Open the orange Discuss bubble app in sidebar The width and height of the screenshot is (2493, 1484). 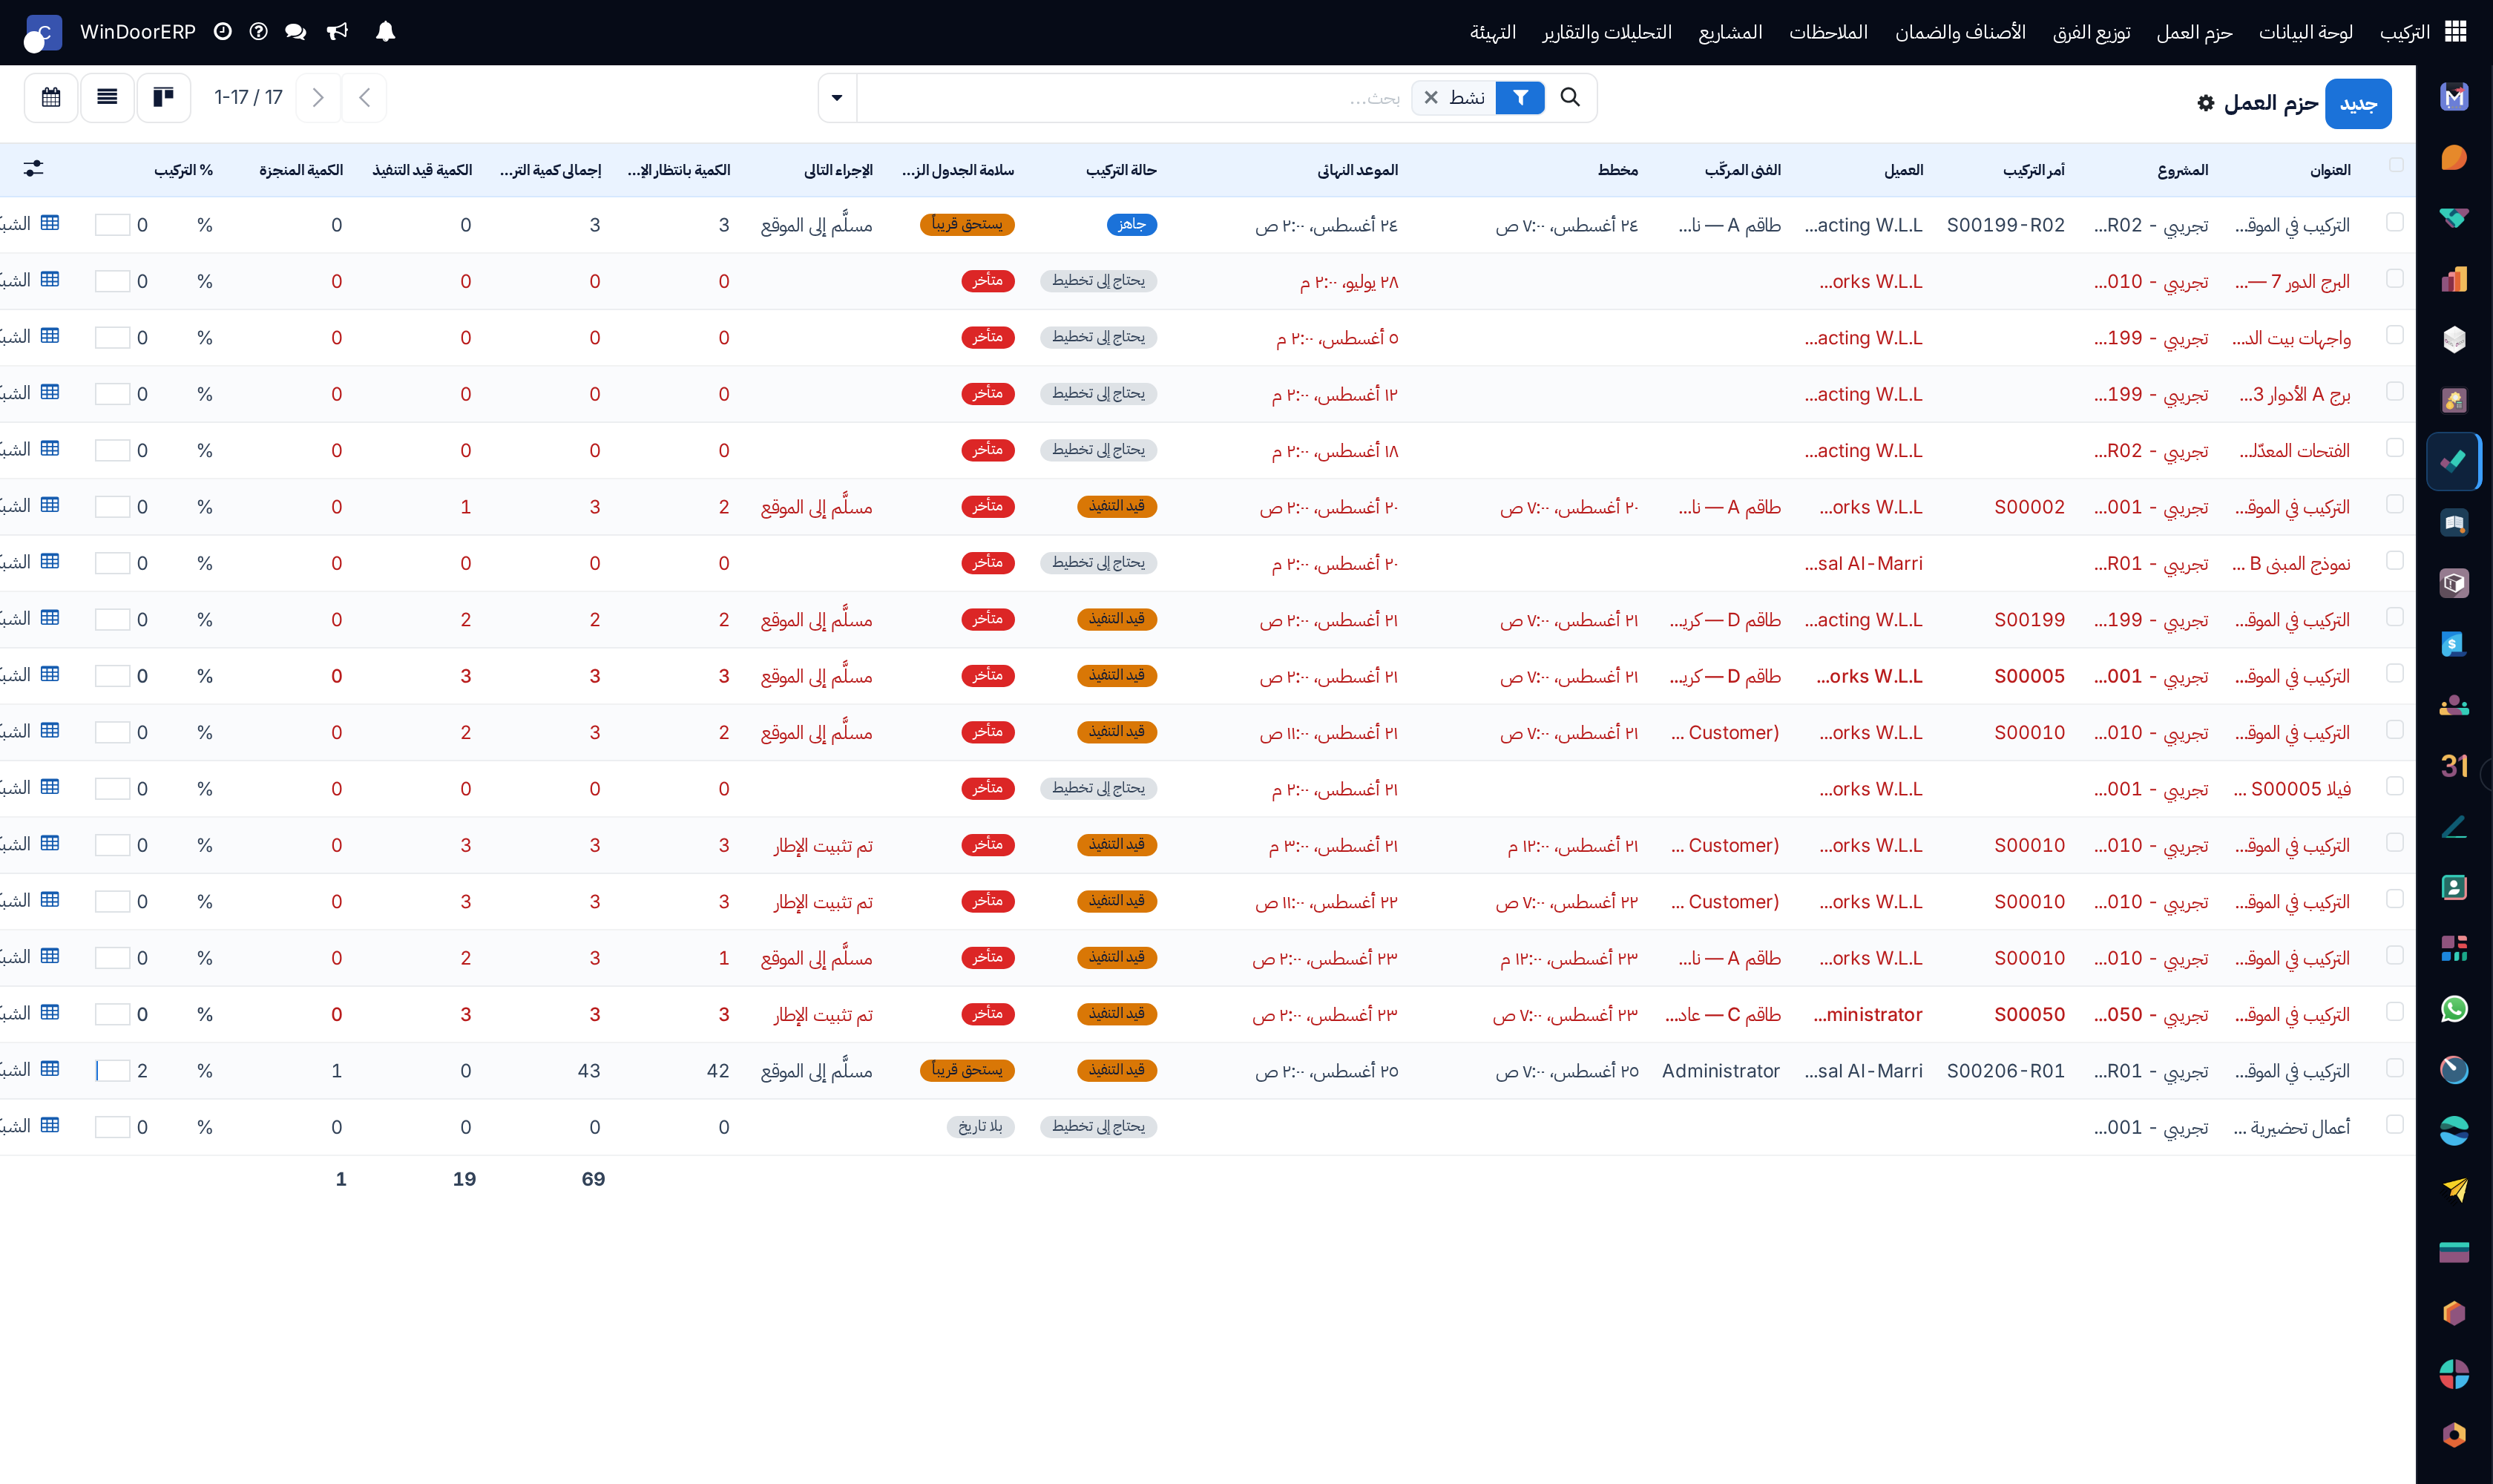tap(2454, 158)
